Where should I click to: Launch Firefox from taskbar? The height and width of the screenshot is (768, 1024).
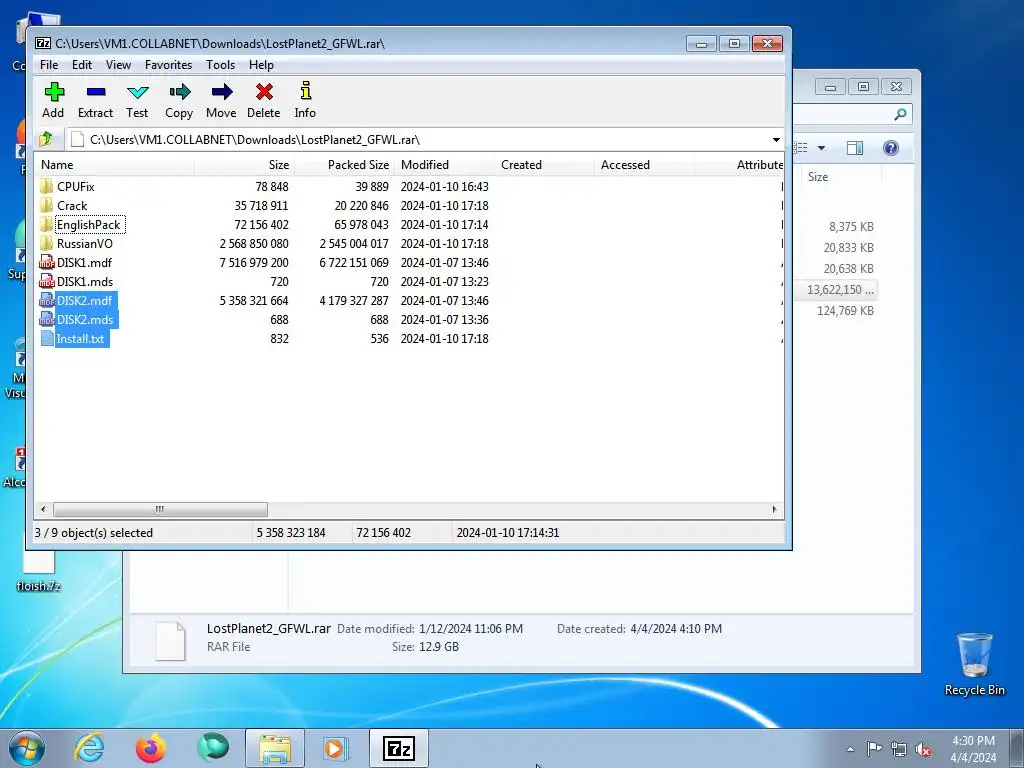[150, 748]
